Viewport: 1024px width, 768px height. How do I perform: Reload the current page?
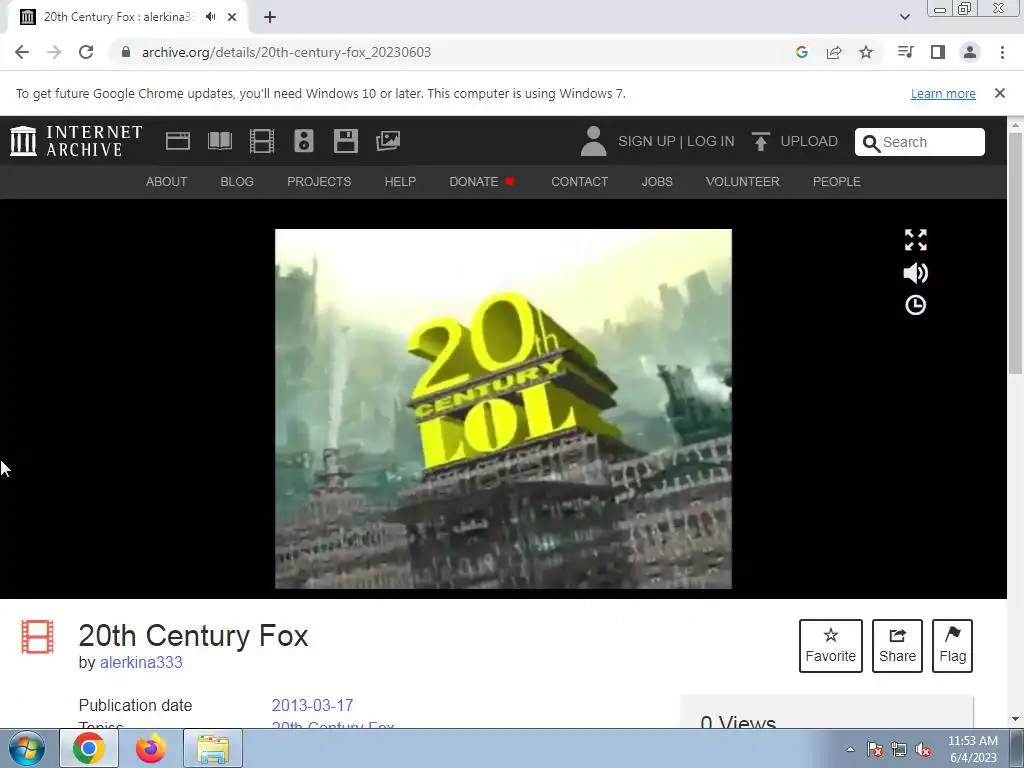tap(86, 52)
